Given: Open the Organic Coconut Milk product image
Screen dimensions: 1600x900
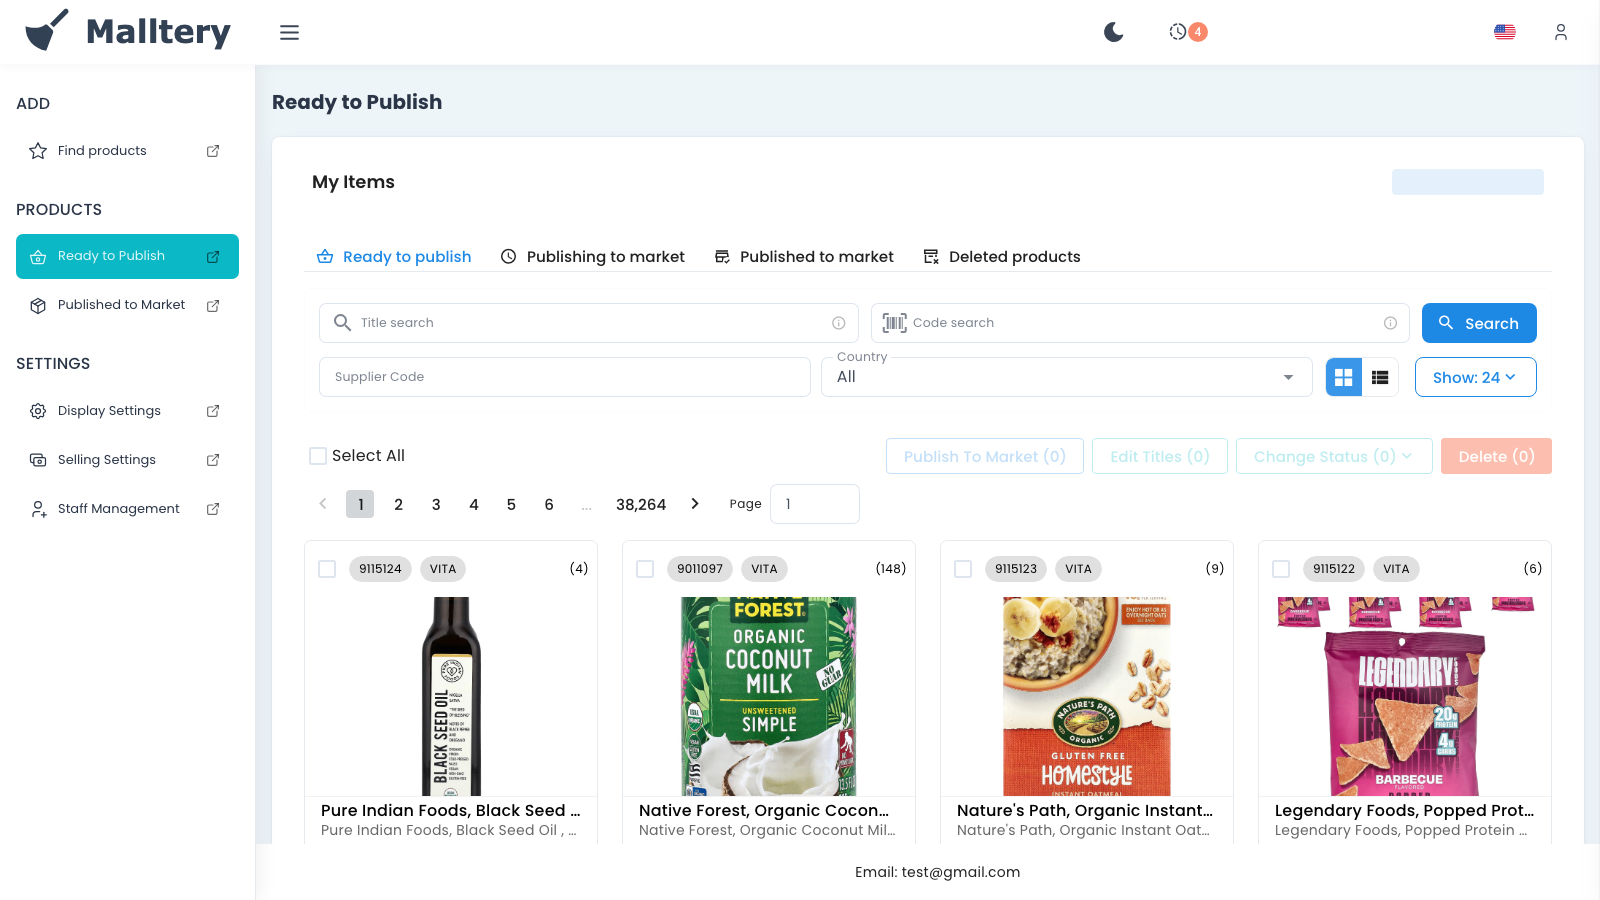Looking at the screenshot, I should tap(769, 696).
